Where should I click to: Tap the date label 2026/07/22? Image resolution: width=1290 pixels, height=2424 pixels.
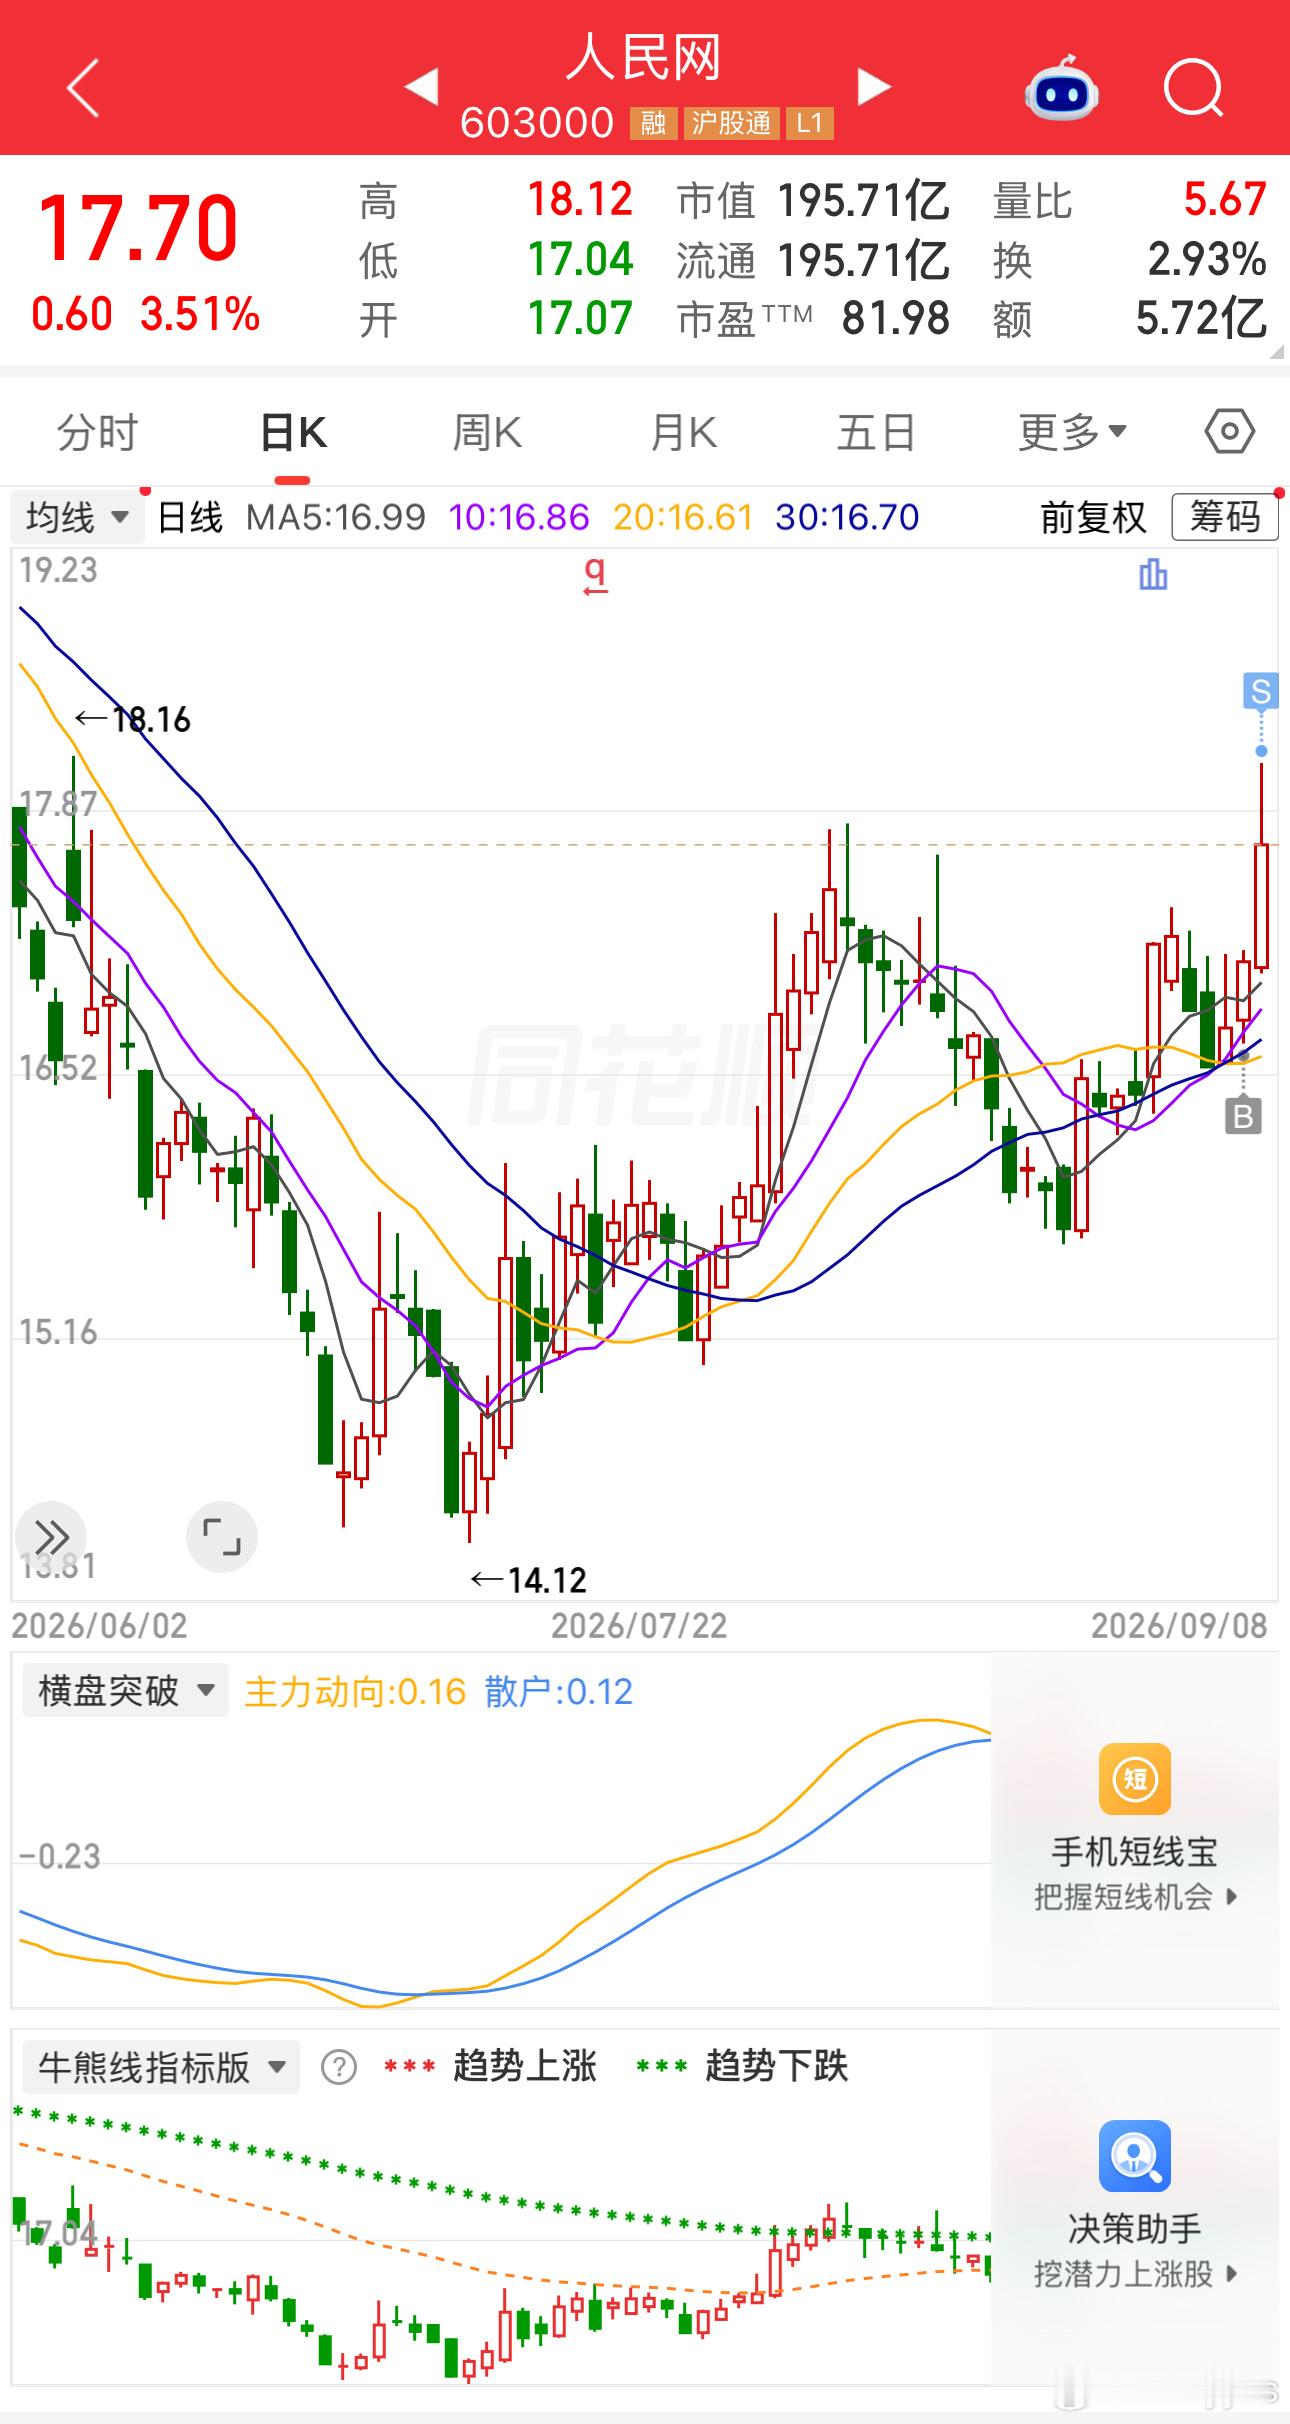click(x=639, y=1626)
